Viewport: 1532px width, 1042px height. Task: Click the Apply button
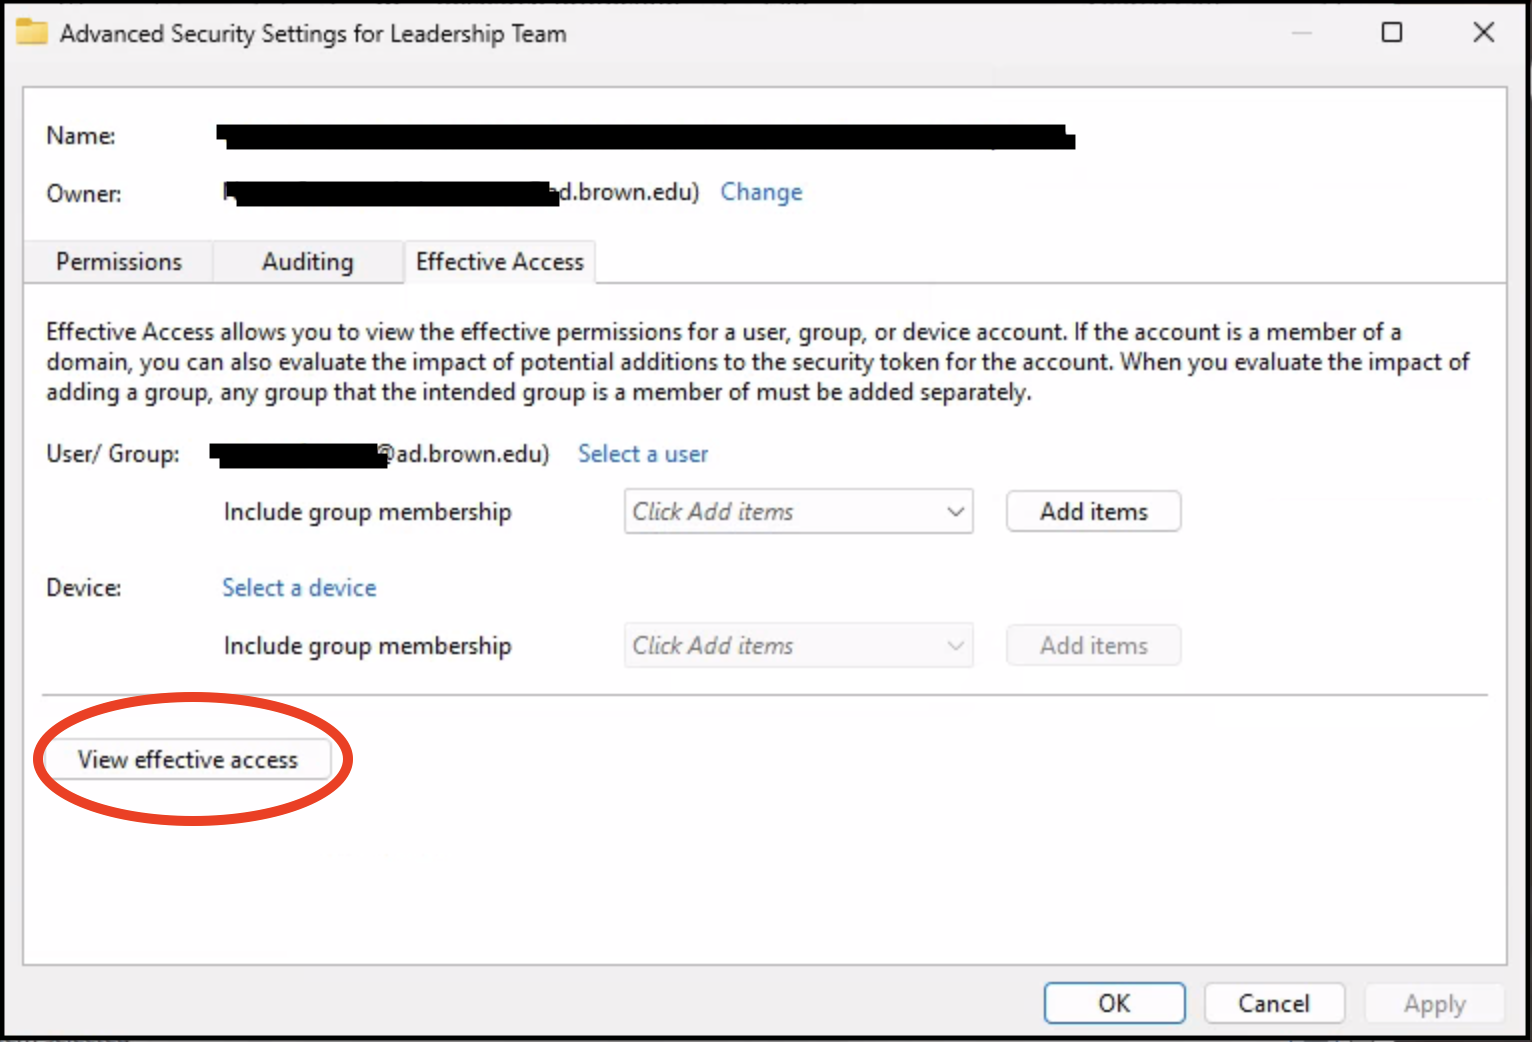click(x=1434, y=1003)
